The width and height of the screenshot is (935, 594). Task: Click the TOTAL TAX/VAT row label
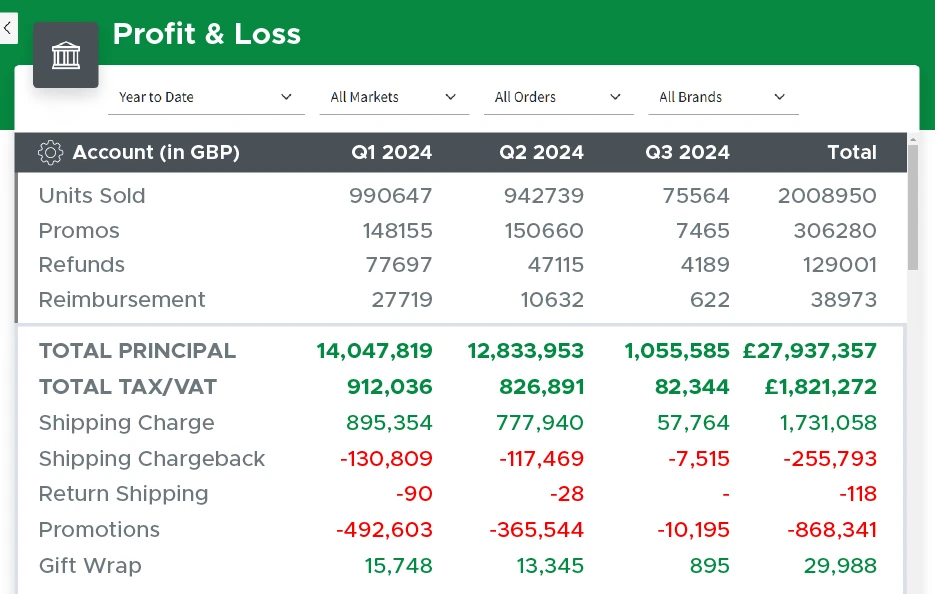pyautogui.click(x=128, y=386)
